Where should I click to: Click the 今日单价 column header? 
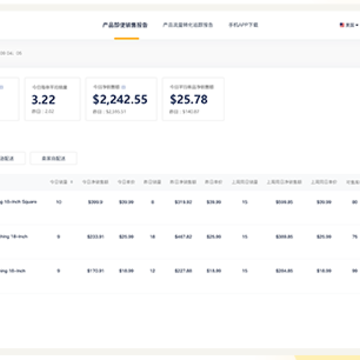(x=126, y=182)
